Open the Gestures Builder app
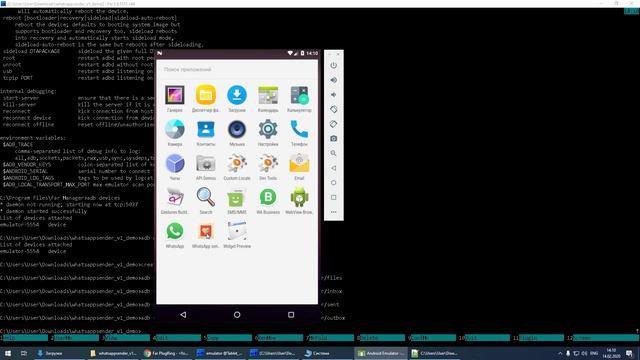Image resolution: width=640 pixels, height=360 pixels. click(x=175, y=198)
